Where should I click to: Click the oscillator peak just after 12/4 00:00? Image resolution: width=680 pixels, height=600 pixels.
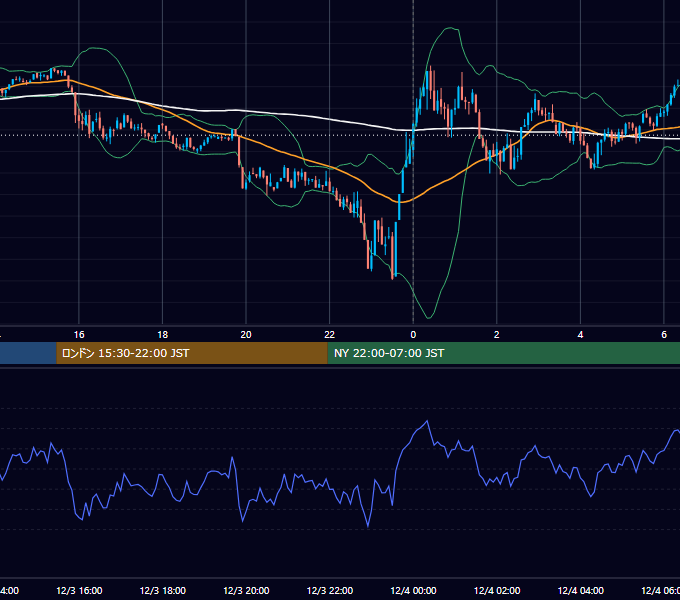428,421
